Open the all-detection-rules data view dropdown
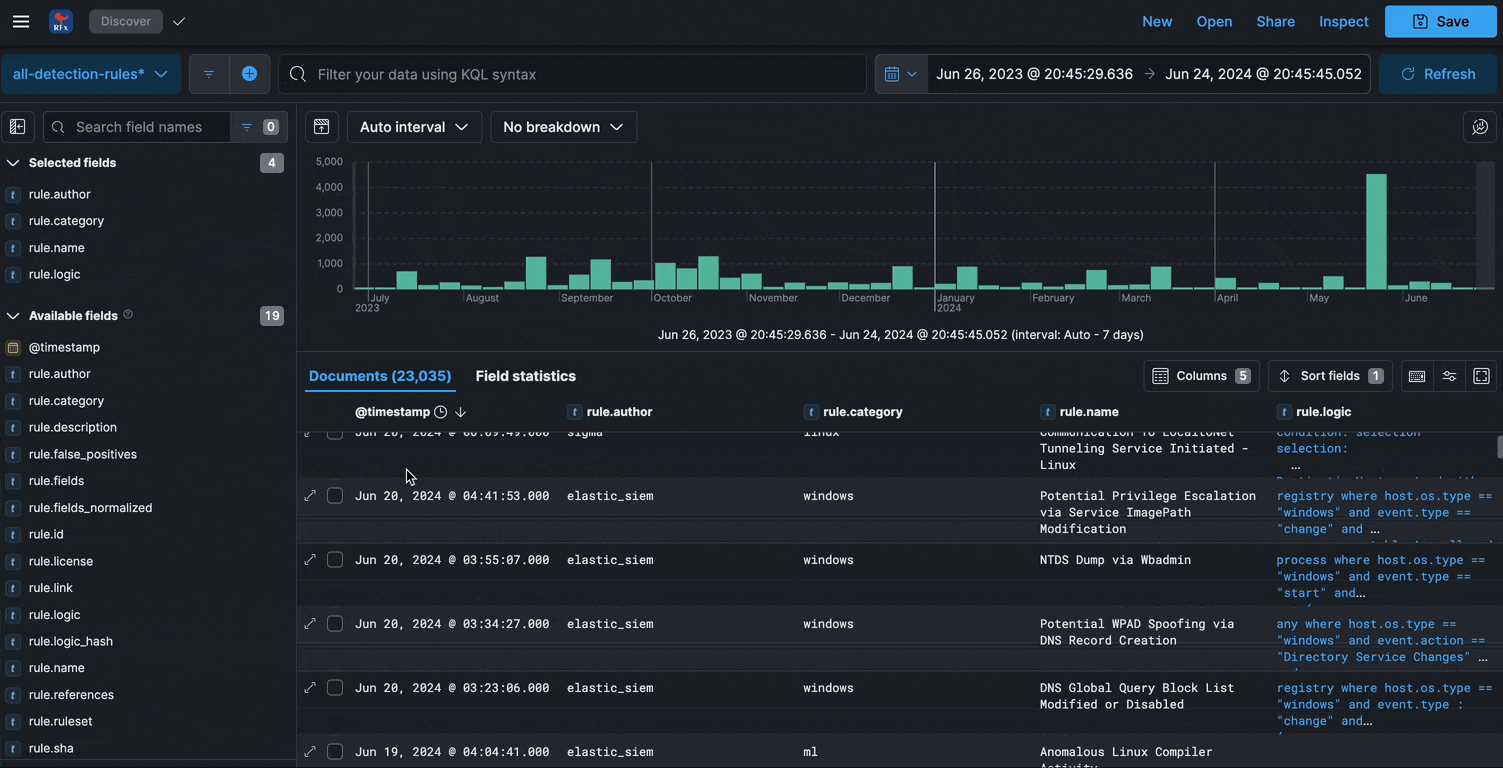 click(x=90, y=74)
